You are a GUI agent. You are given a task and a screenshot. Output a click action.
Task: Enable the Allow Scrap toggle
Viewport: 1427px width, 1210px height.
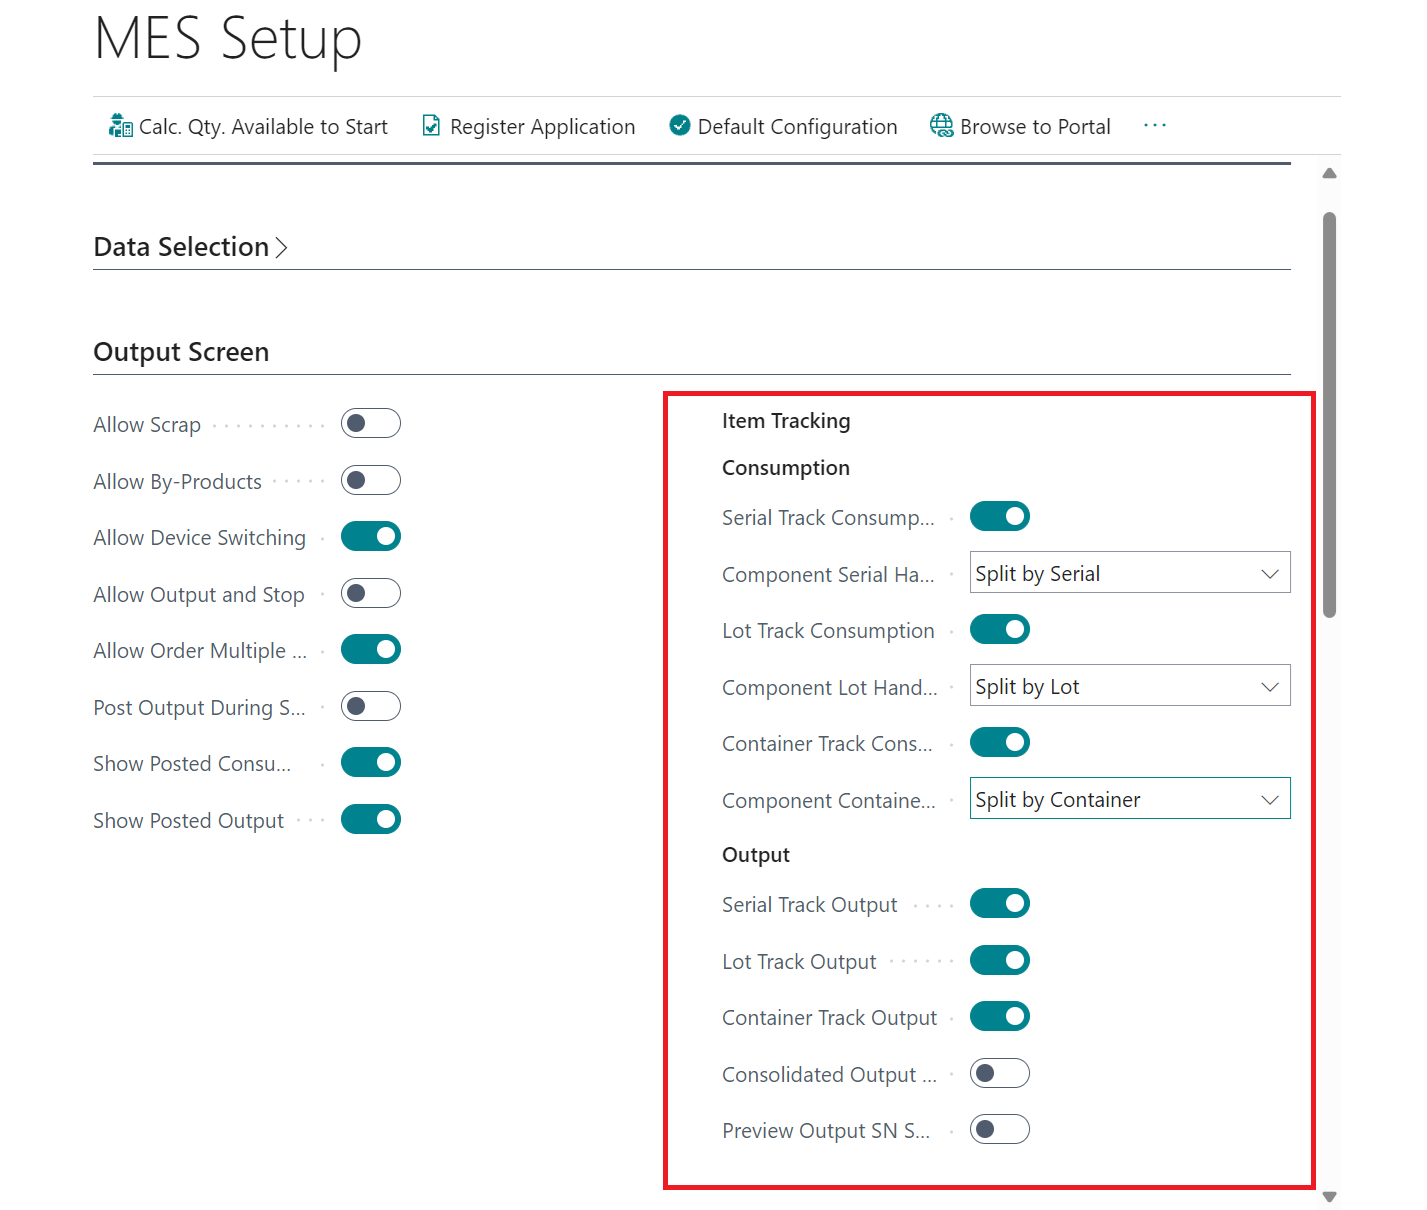(370, 423)
